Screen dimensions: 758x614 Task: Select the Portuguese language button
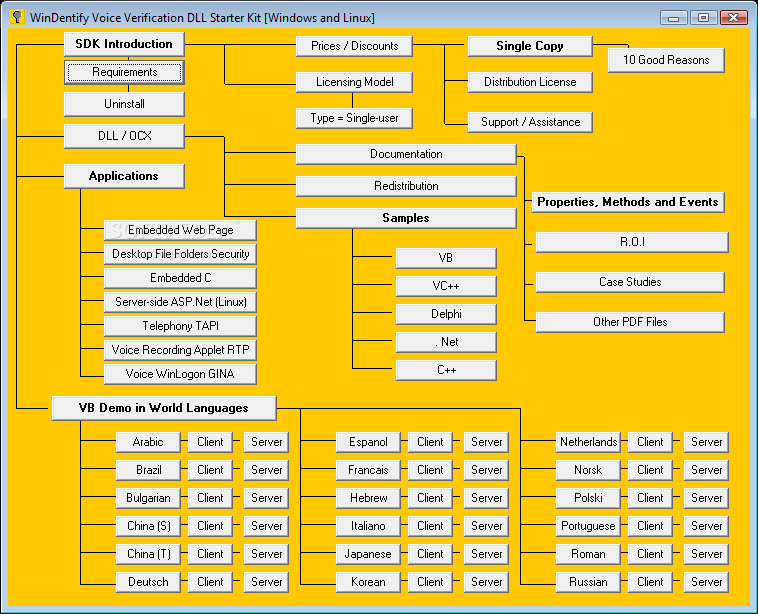point(588,526)
